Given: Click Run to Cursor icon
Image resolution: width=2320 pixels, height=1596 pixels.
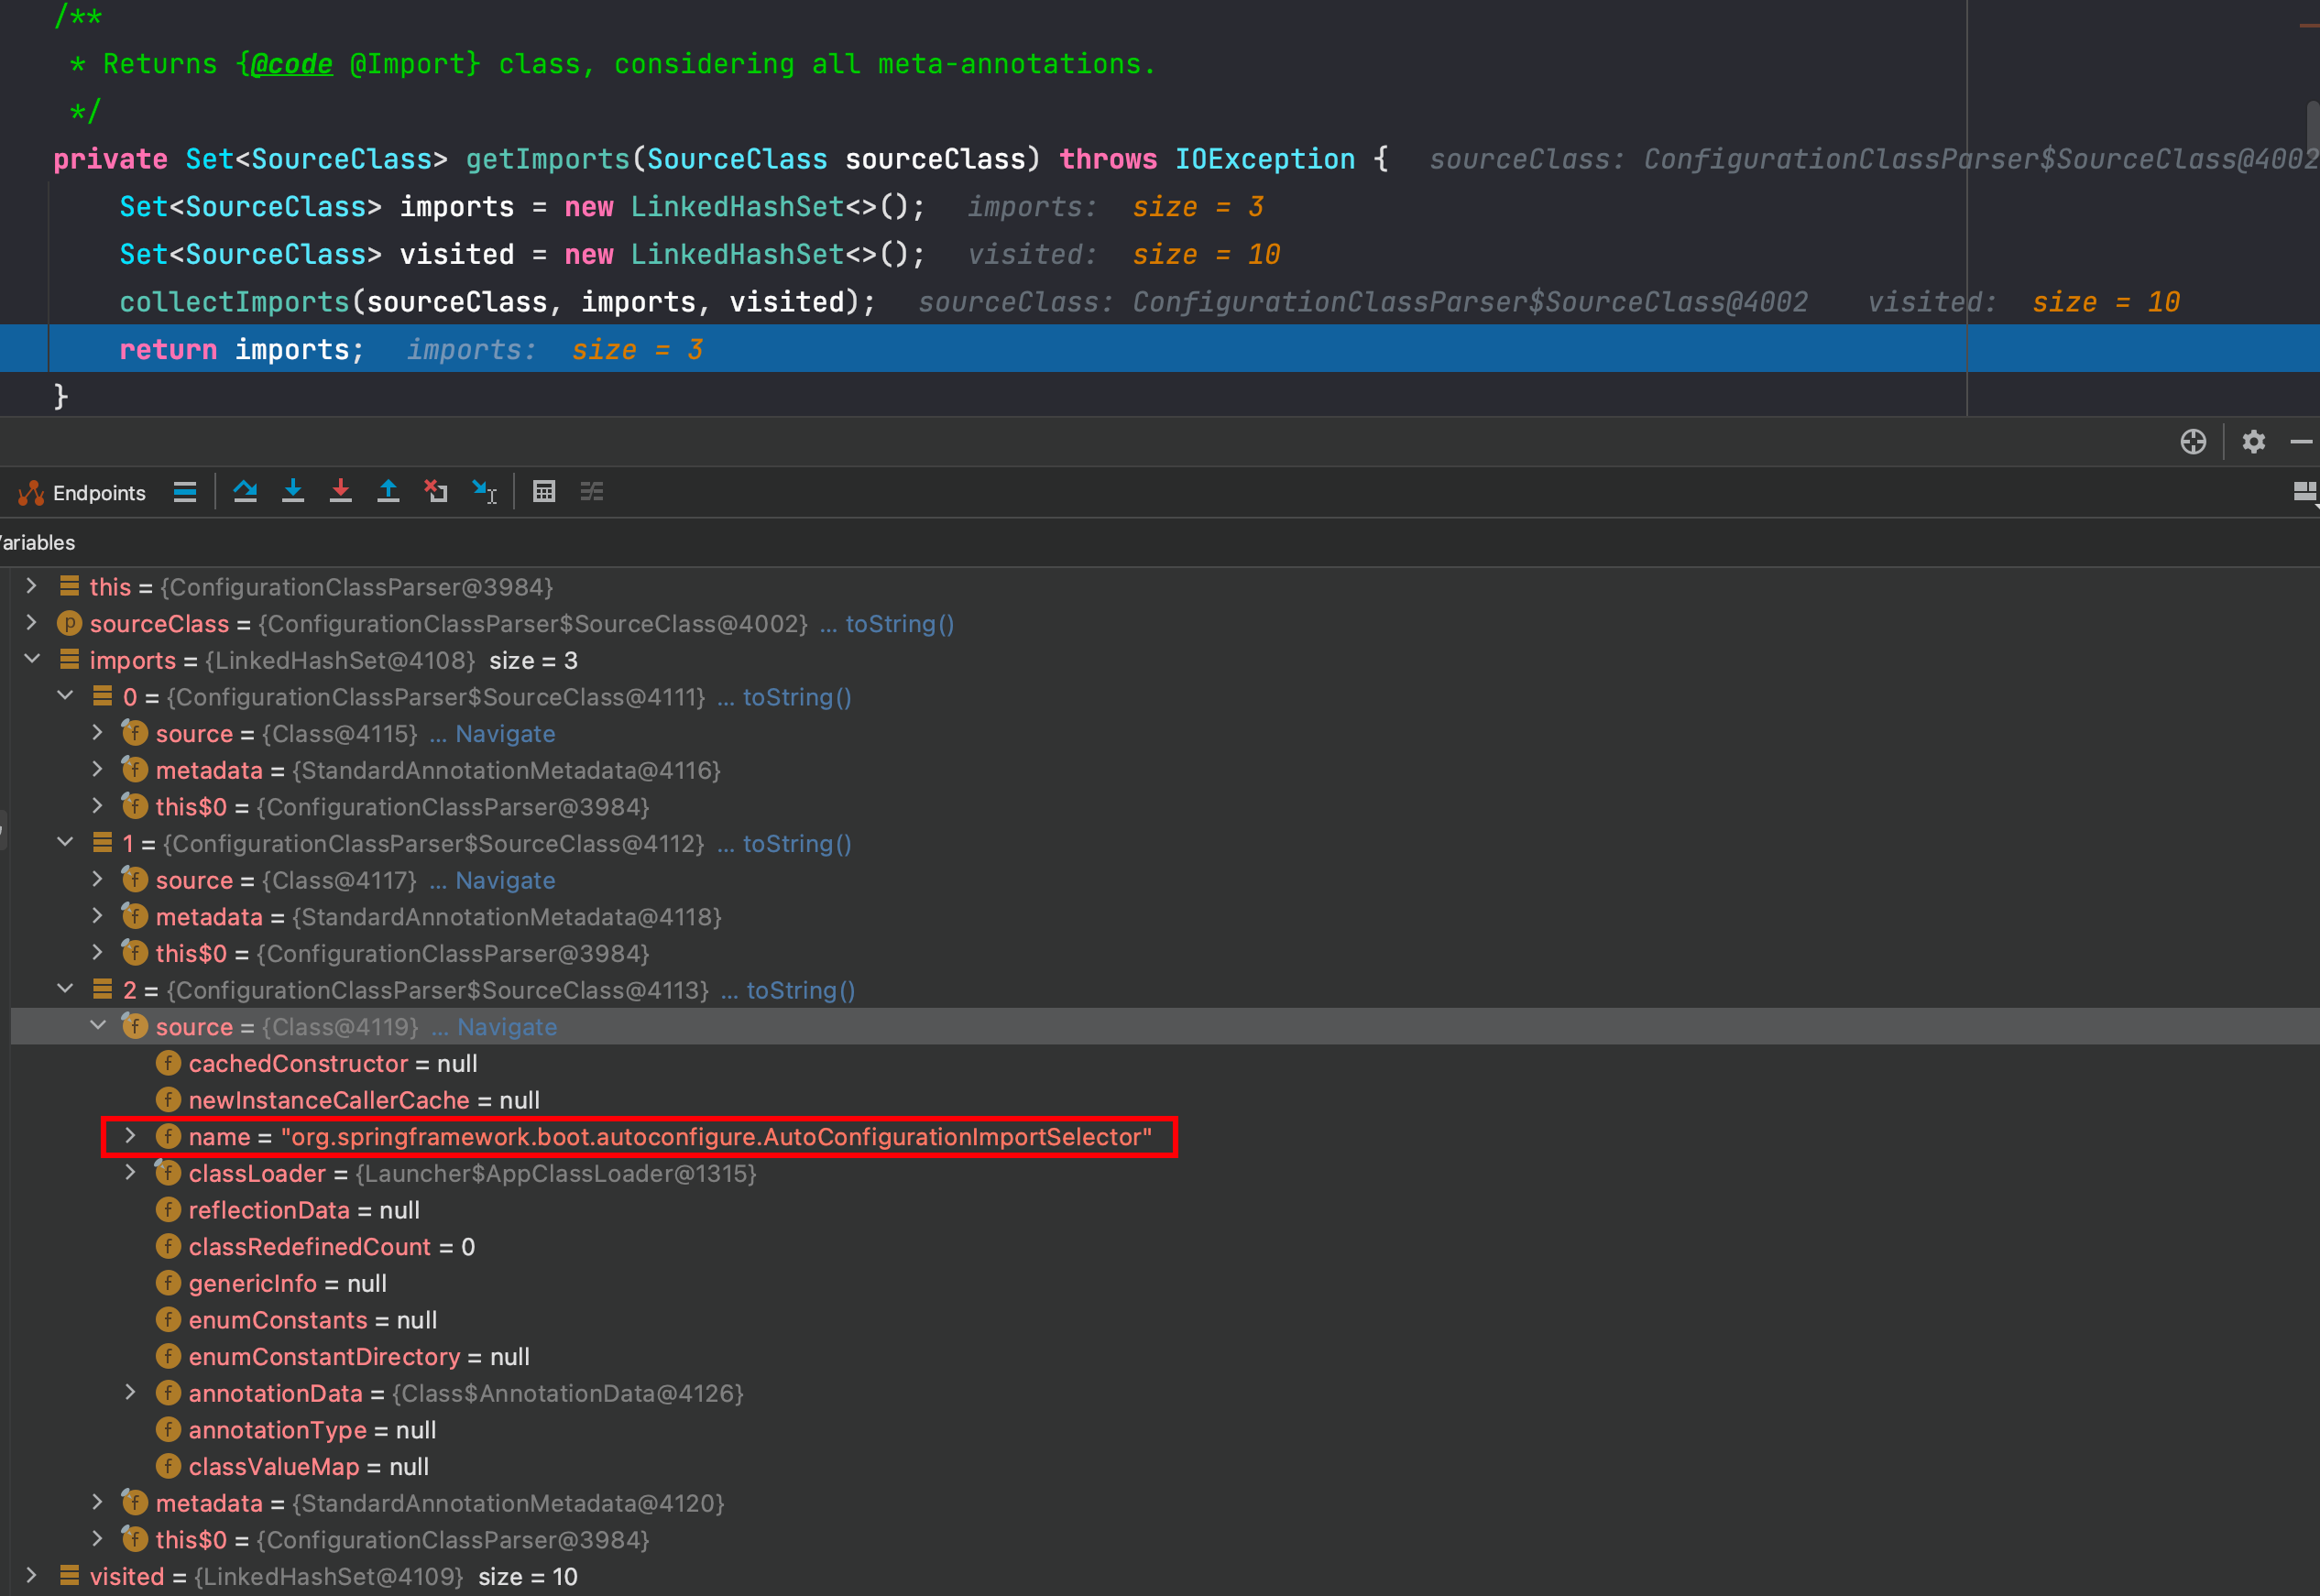Looking at the screenshot, I should (484, 492).
